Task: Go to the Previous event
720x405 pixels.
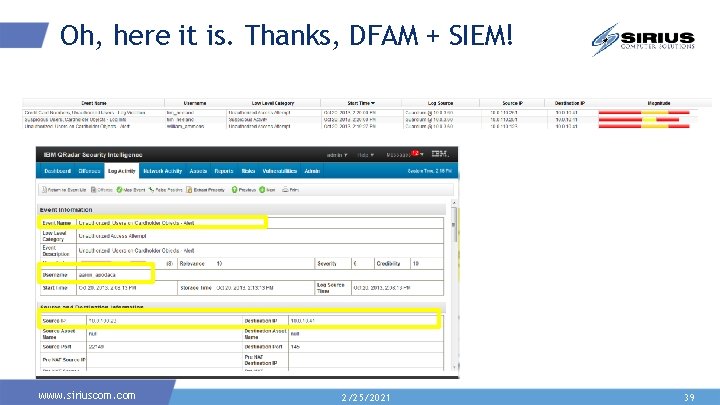Action: point(243,190)
